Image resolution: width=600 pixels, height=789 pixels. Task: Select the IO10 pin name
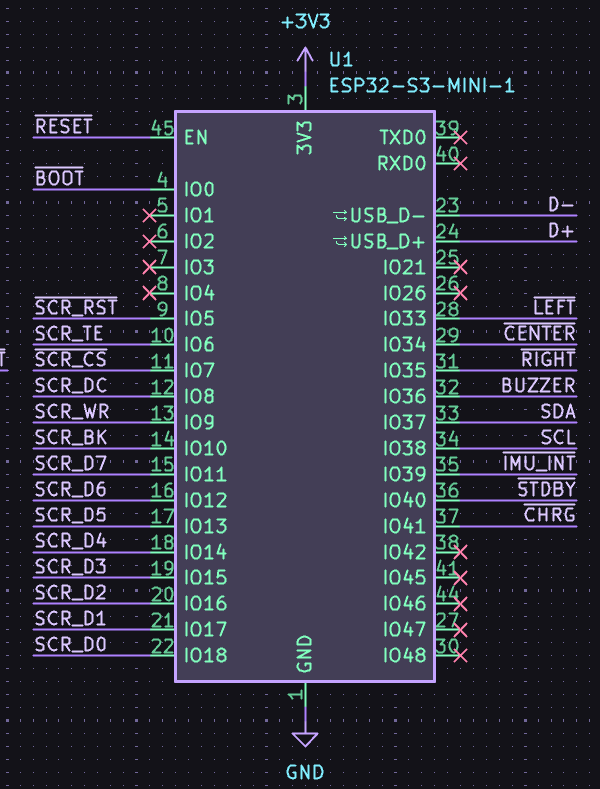205,448
